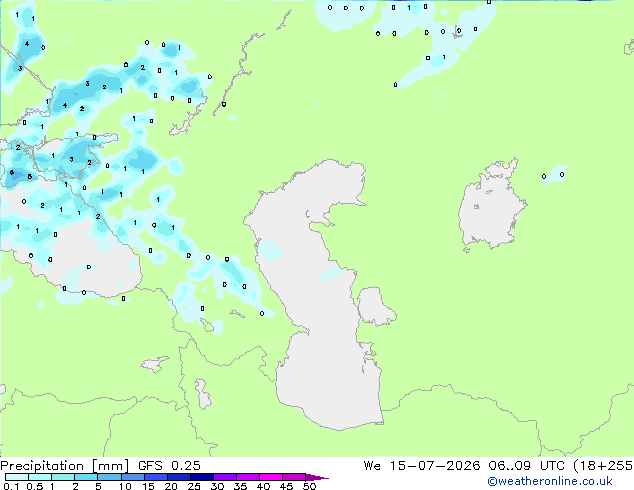Click the legend number label '10'
The height and width of the screenshot is (490, 634).
[x=125, y=486]
